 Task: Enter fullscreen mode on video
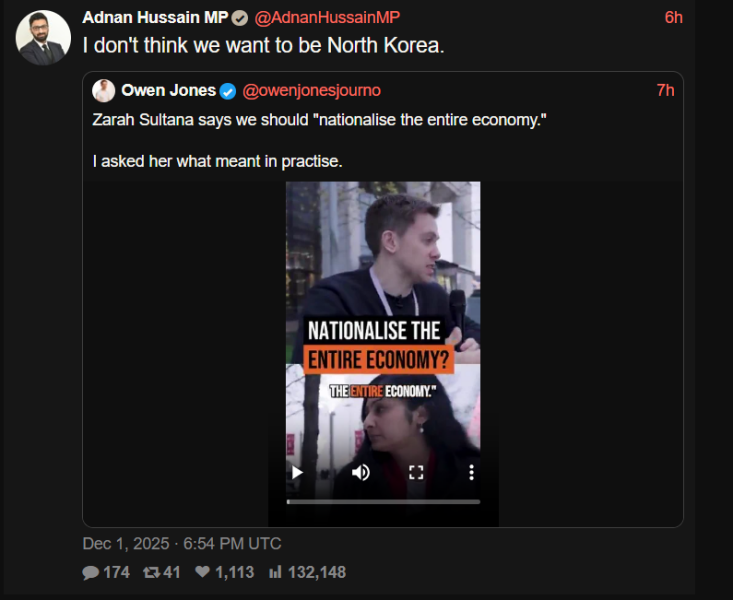click(416, 472)
